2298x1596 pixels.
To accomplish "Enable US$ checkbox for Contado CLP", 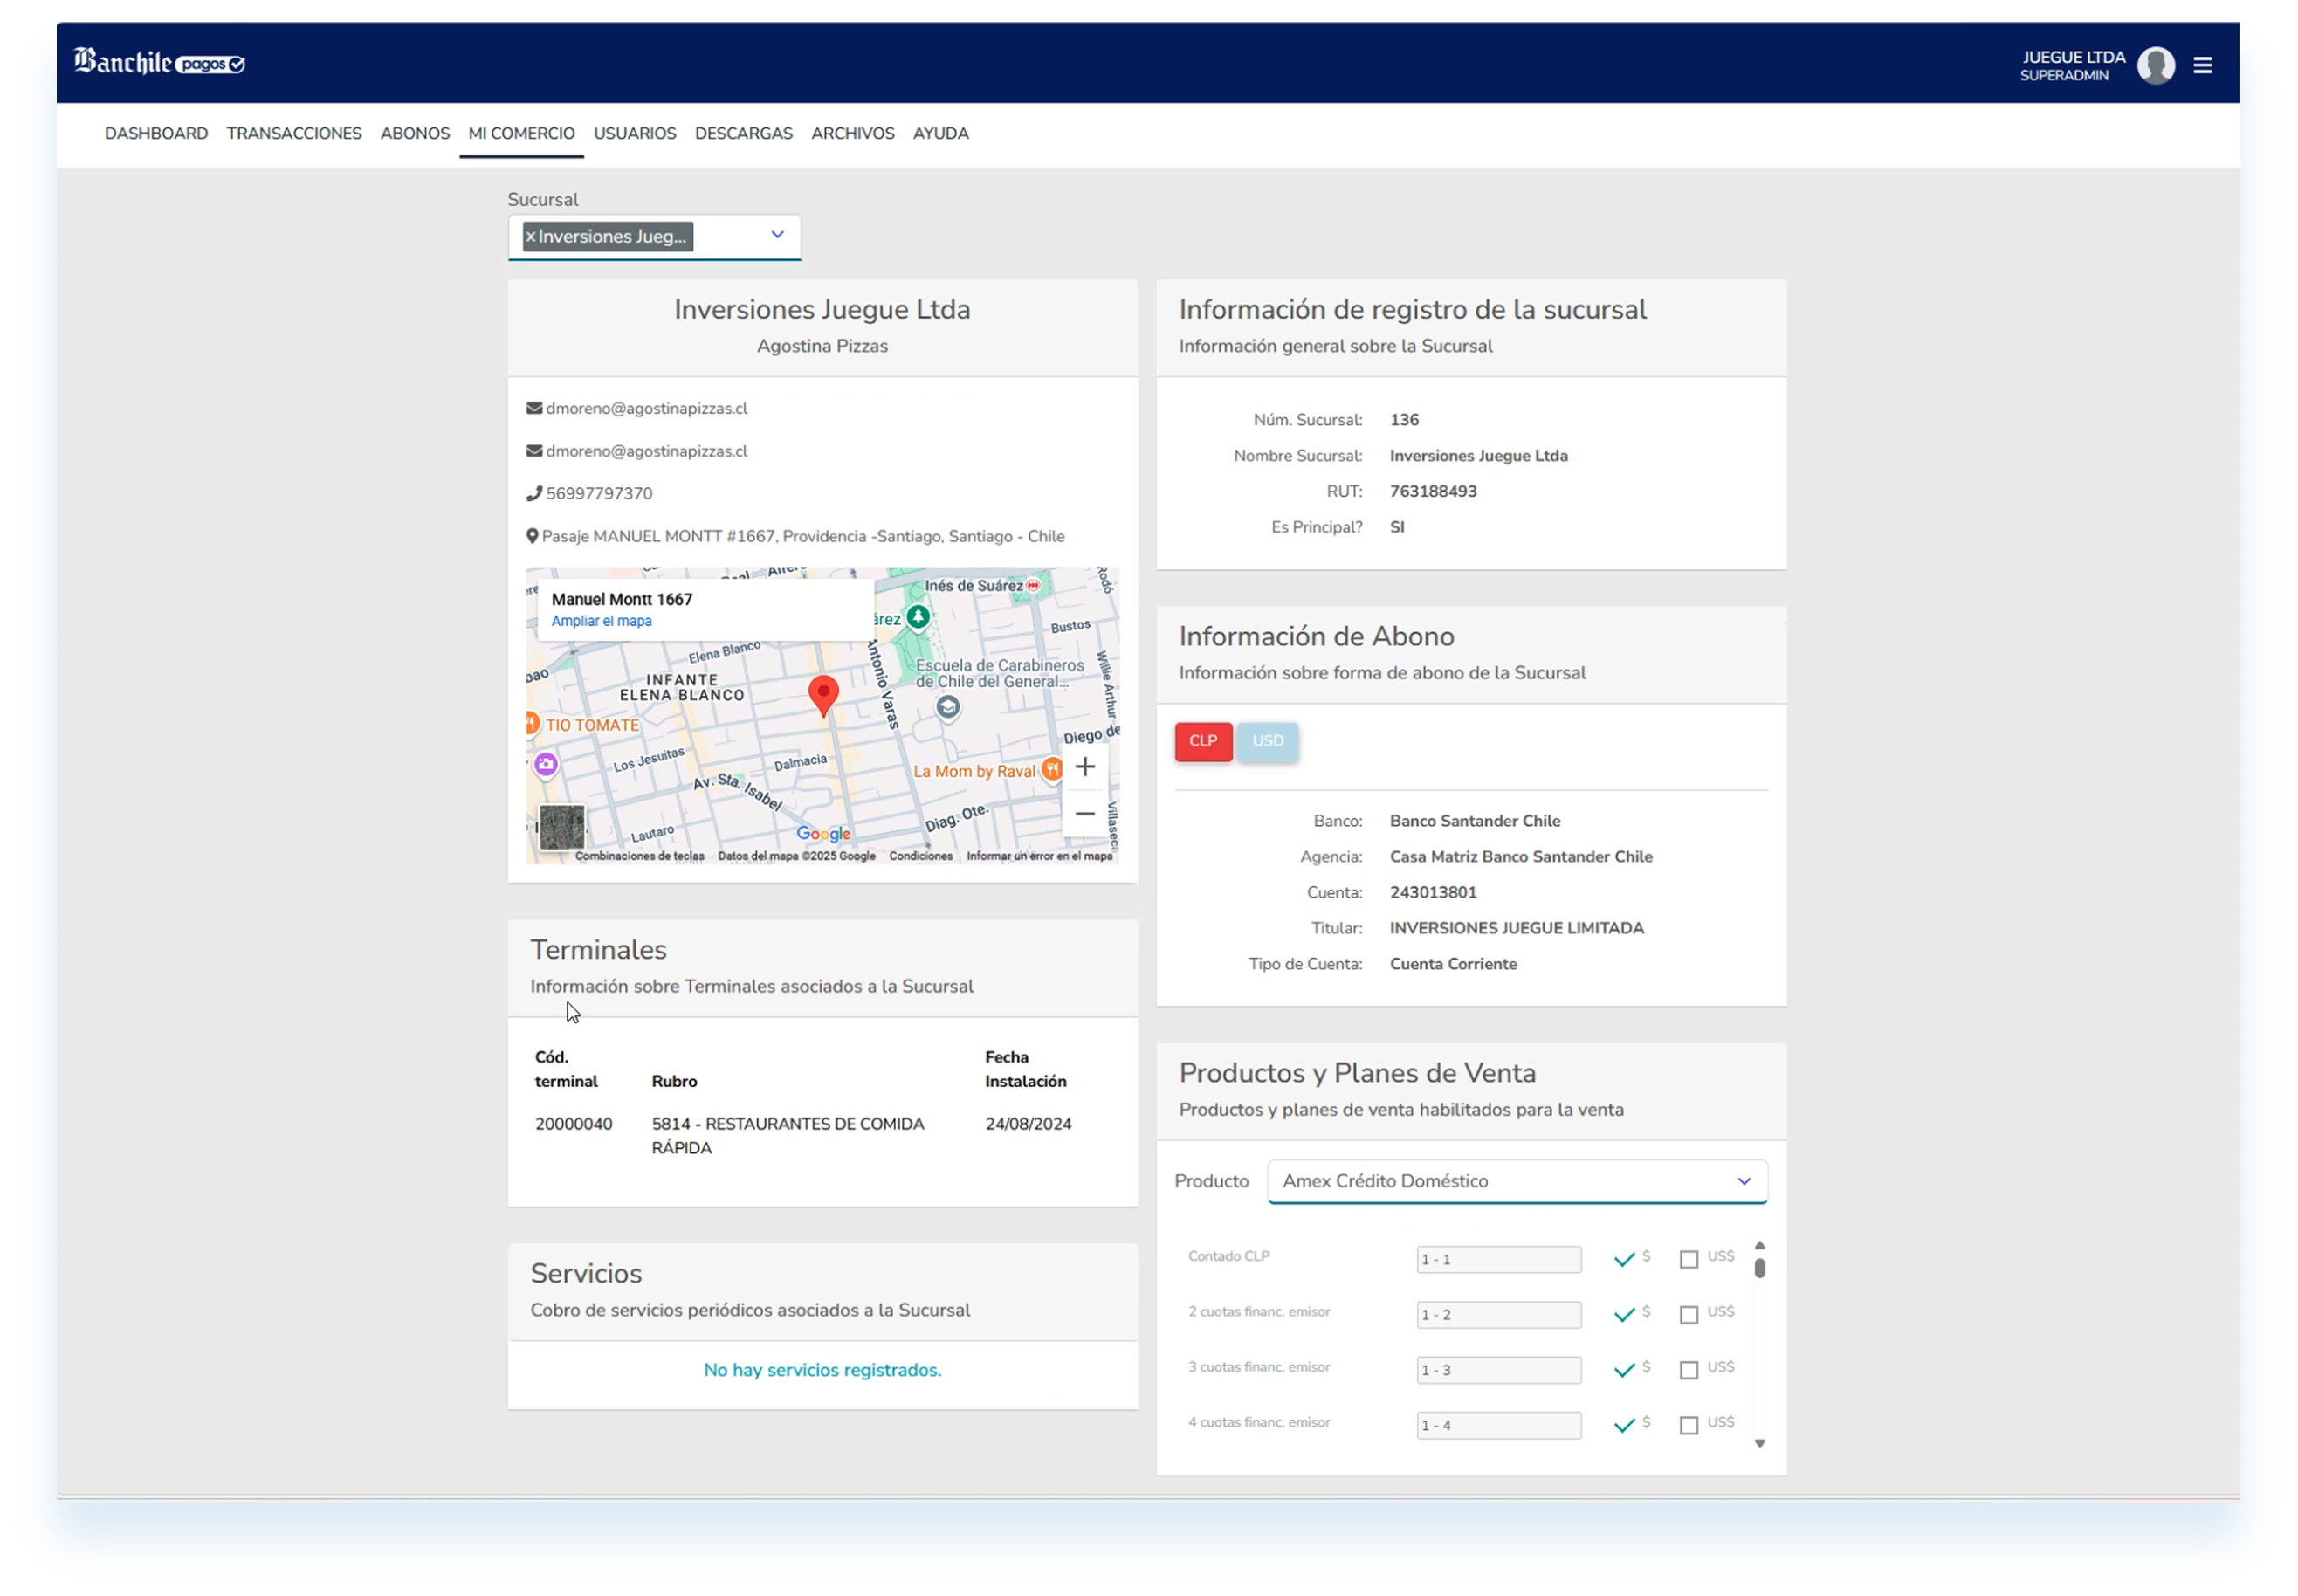I will click(x=1688, y=1259).
